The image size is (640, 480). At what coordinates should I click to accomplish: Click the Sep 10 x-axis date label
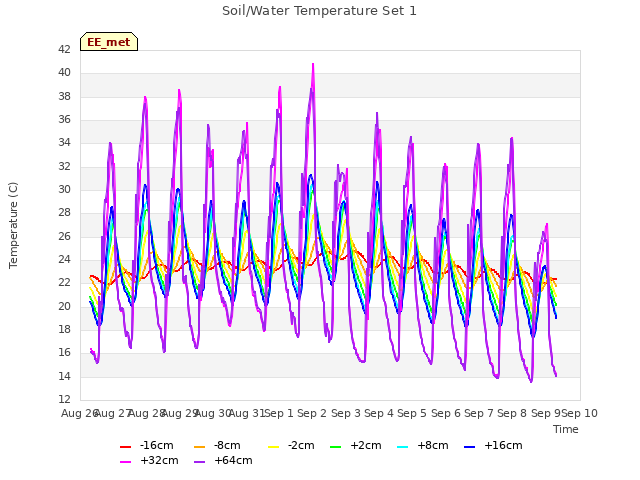580,413
